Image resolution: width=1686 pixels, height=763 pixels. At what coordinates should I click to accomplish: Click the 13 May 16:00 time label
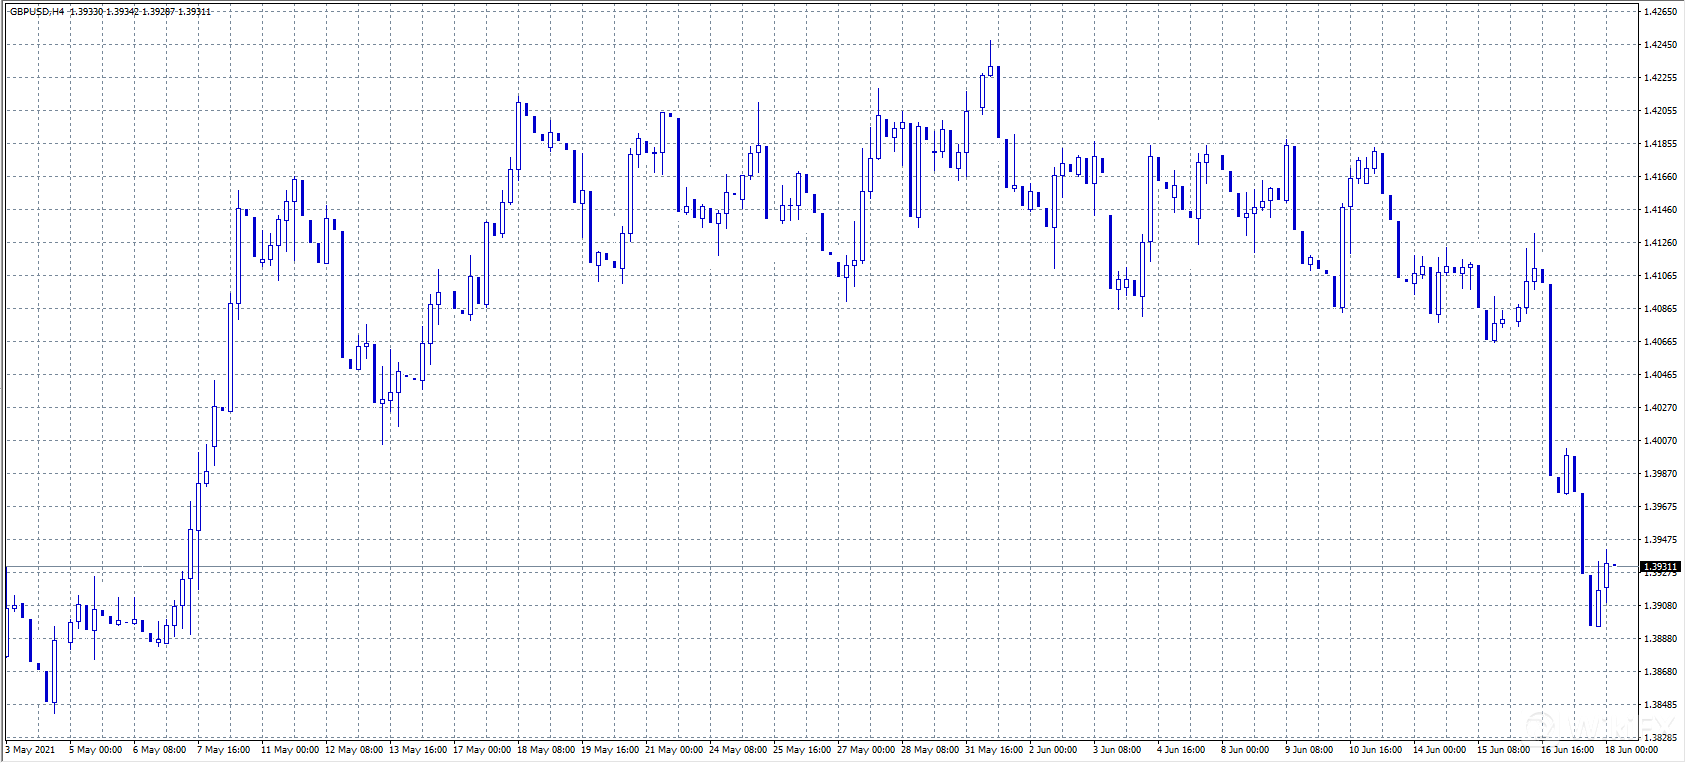[418, 750]
